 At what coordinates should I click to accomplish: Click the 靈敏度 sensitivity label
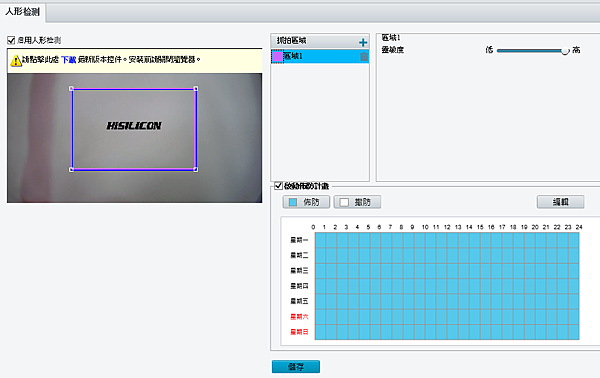393,50
